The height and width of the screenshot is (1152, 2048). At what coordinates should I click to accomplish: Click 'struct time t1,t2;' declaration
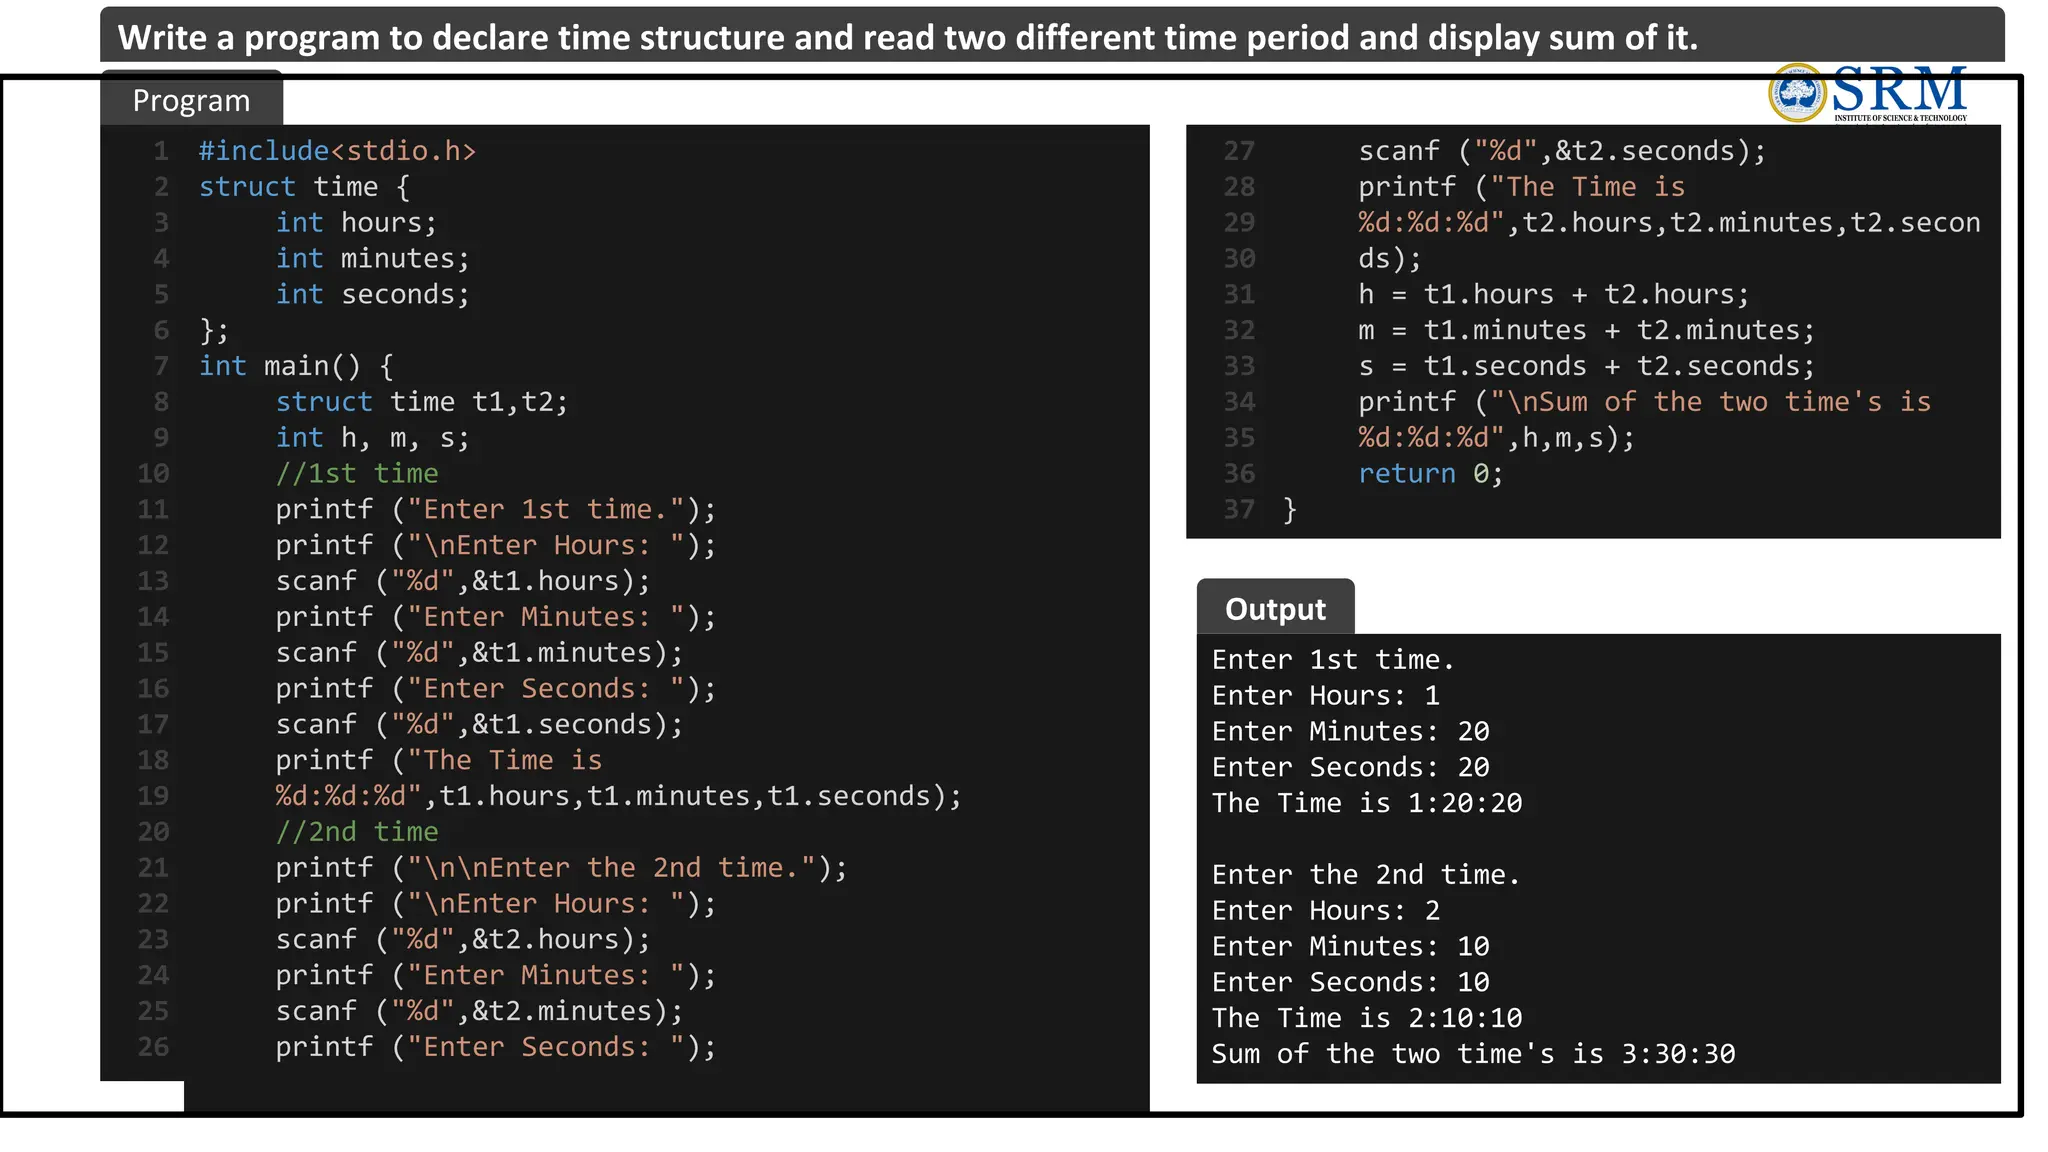pos(422,402)
